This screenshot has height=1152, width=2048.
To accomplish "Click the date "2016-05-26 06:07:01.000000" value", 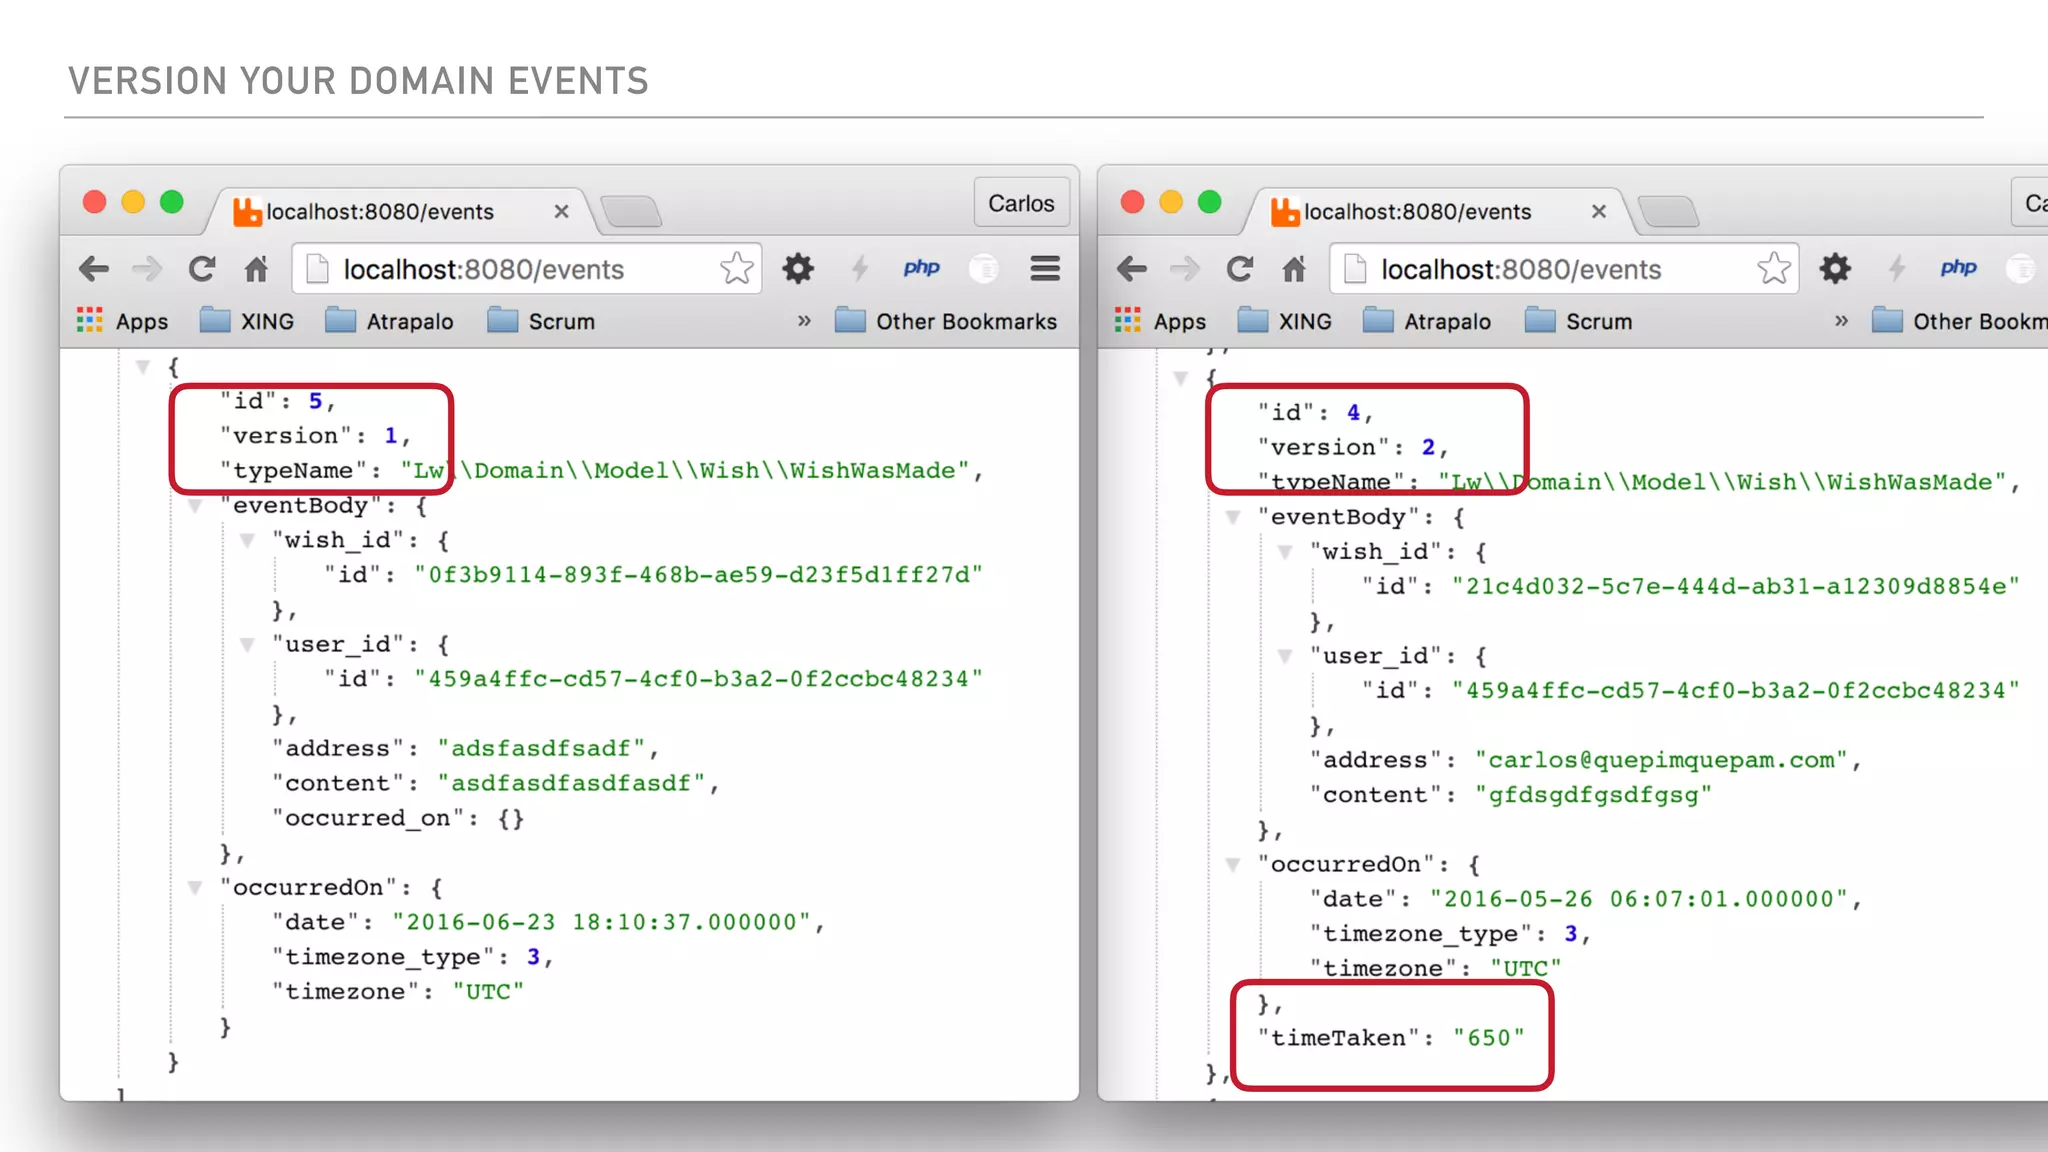I will [x=1639, y=899].
